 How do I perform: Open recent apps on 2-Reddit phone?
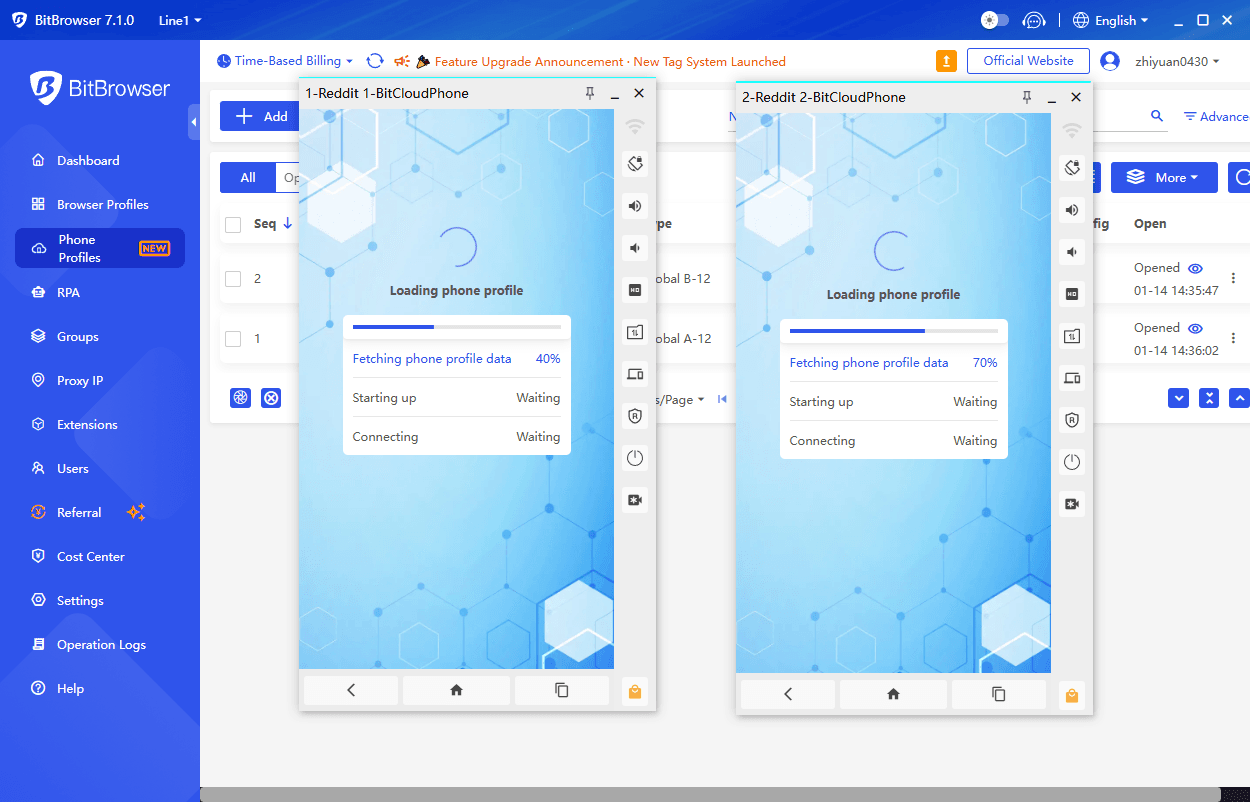coord(998,693)
